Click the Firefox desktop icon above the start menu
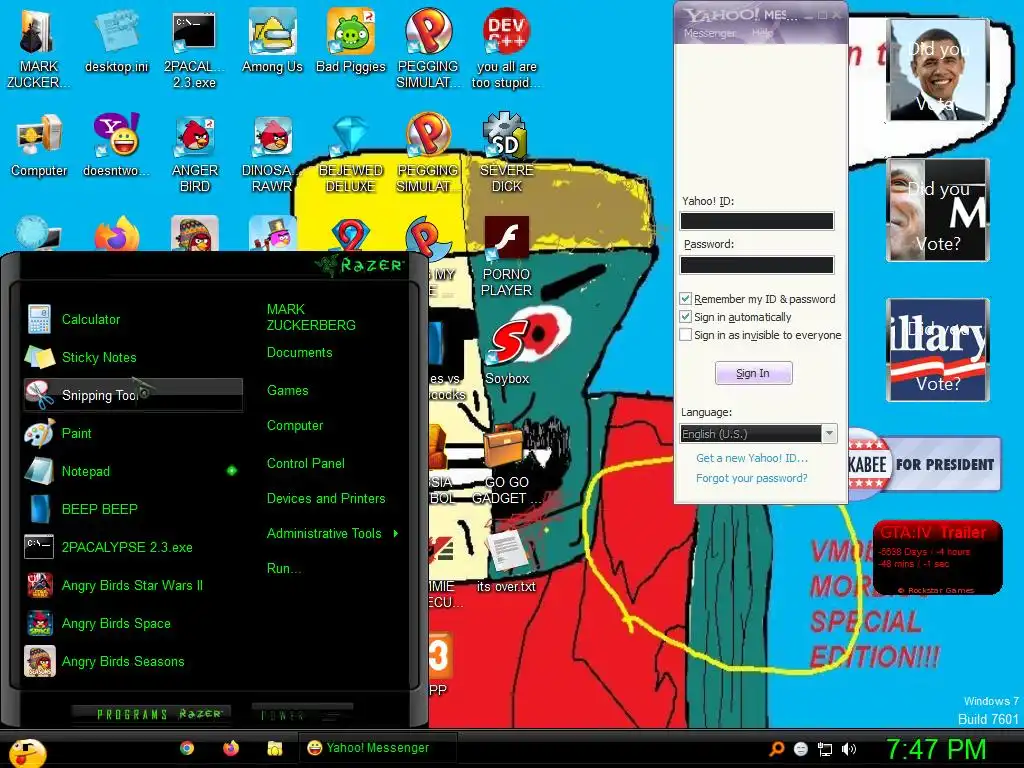1024x768 pixels. 116,234
